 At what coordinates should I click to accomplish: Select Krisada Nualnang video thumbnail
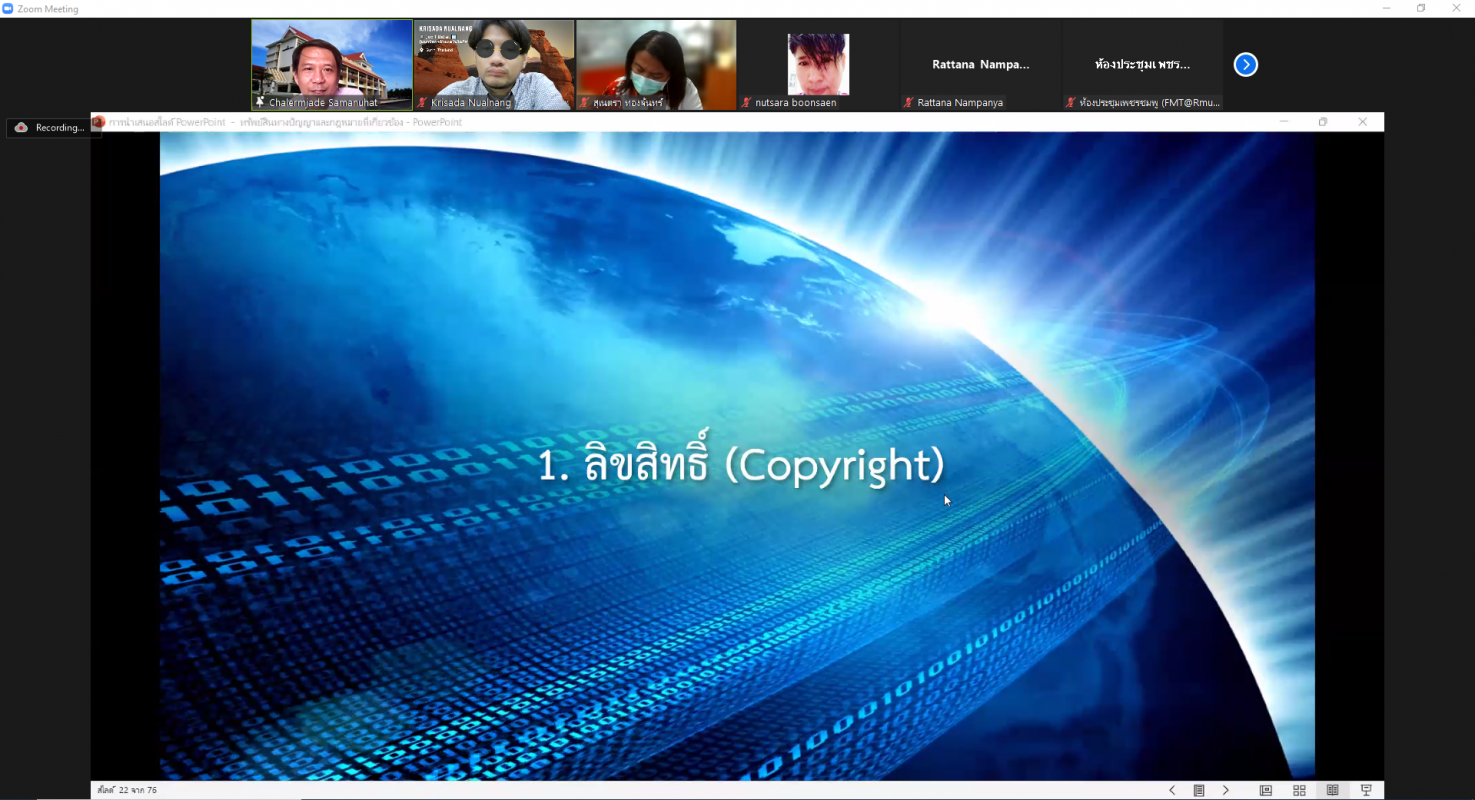click(x=494, y=65)
